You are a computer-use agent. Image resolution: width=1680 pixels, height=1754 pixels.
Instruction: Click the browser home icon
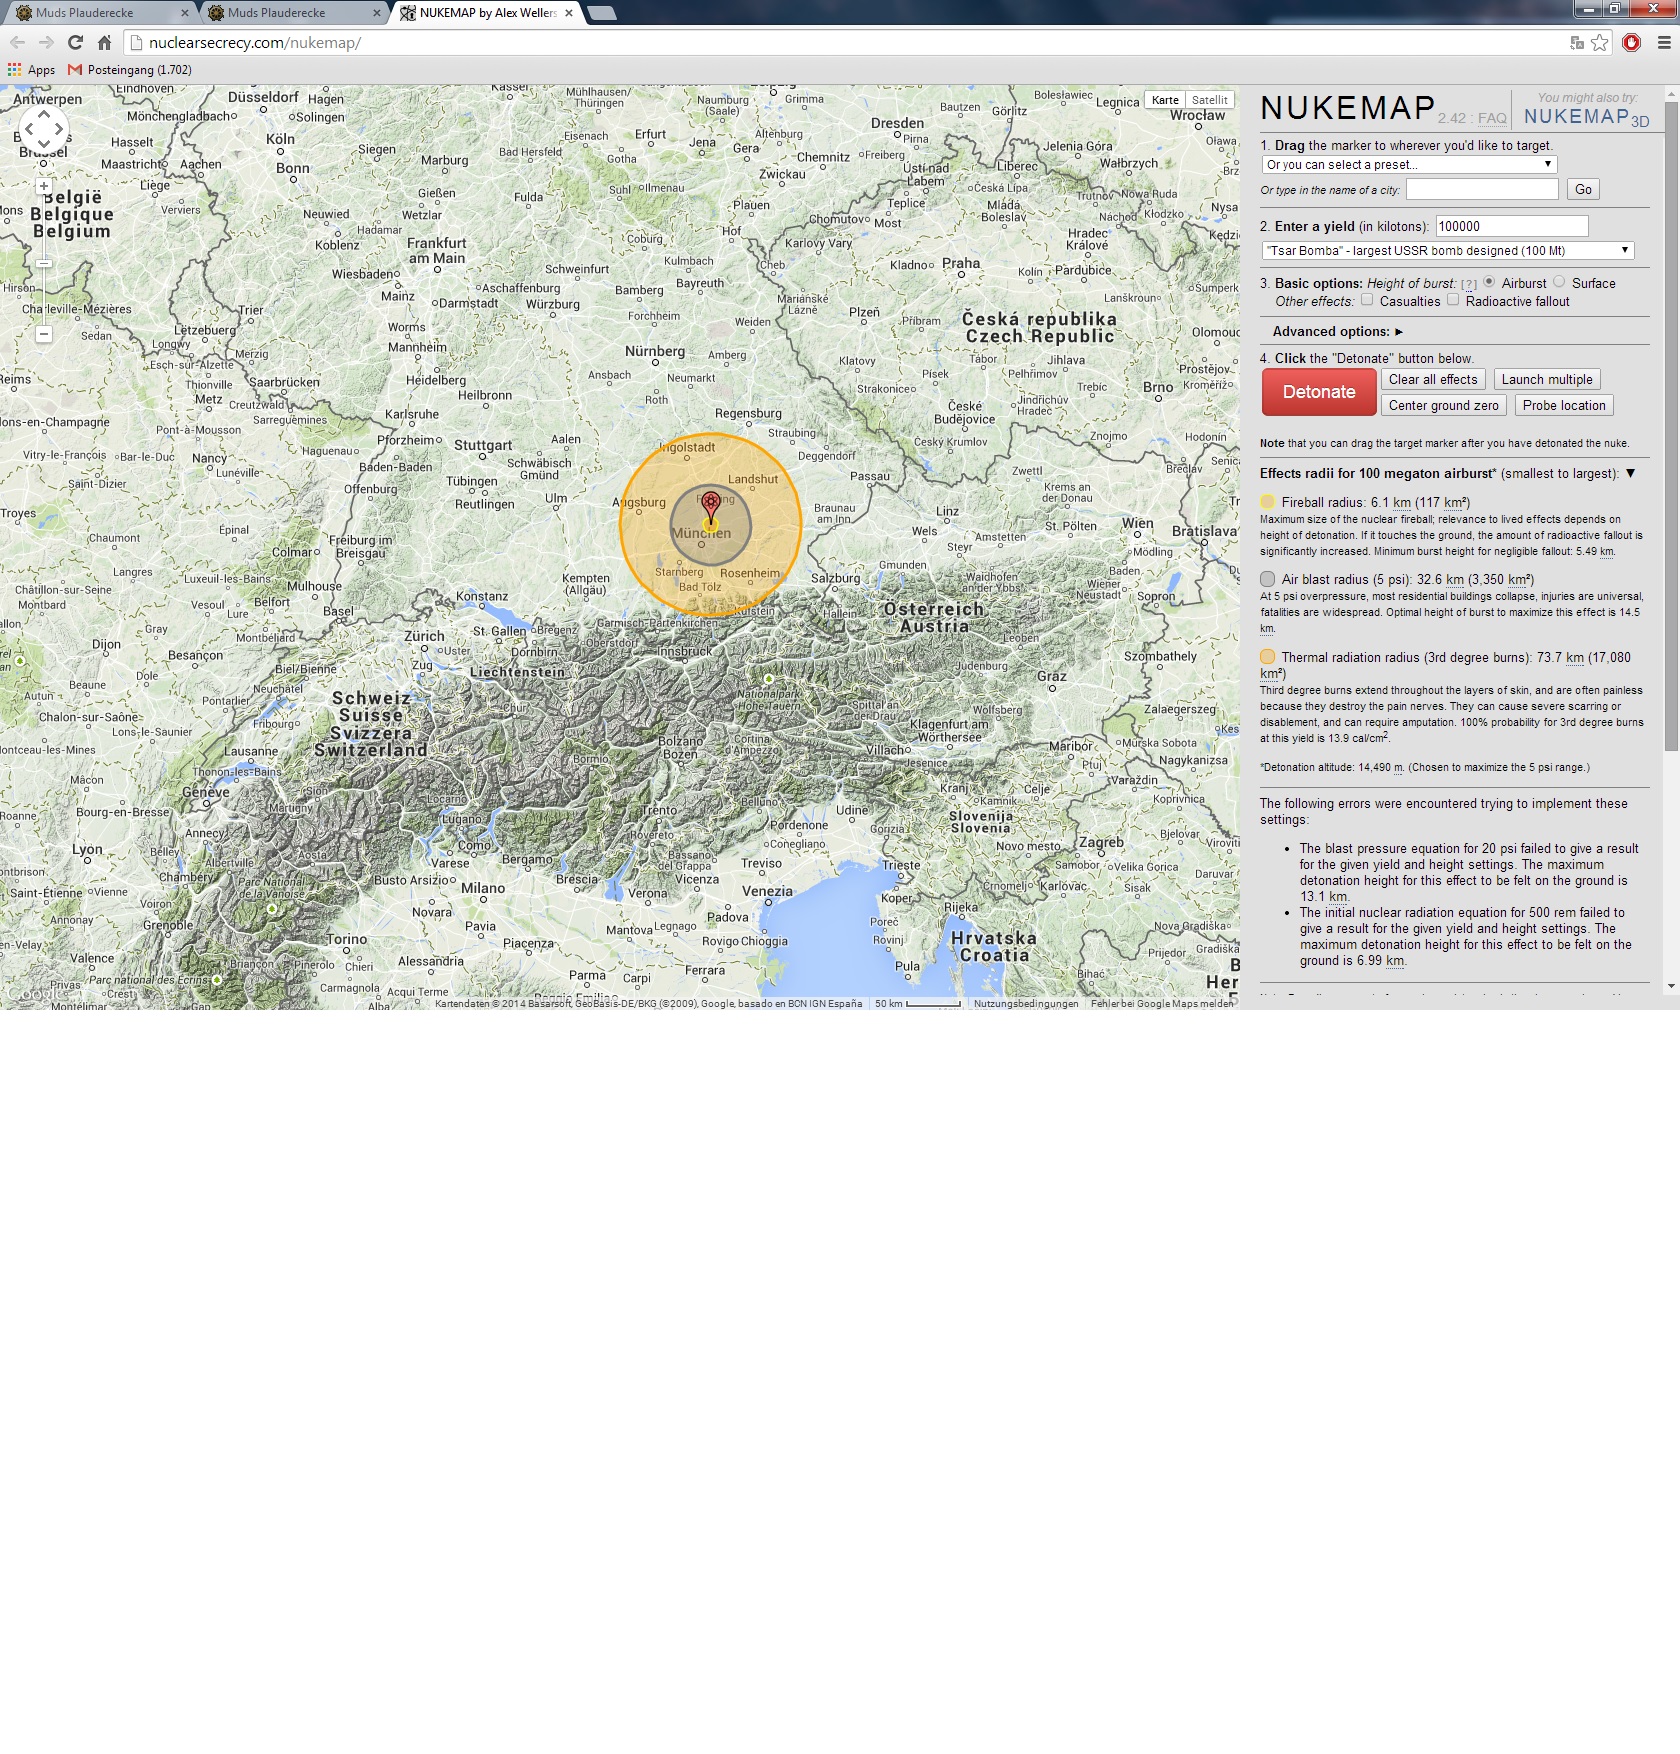[103, 43]
